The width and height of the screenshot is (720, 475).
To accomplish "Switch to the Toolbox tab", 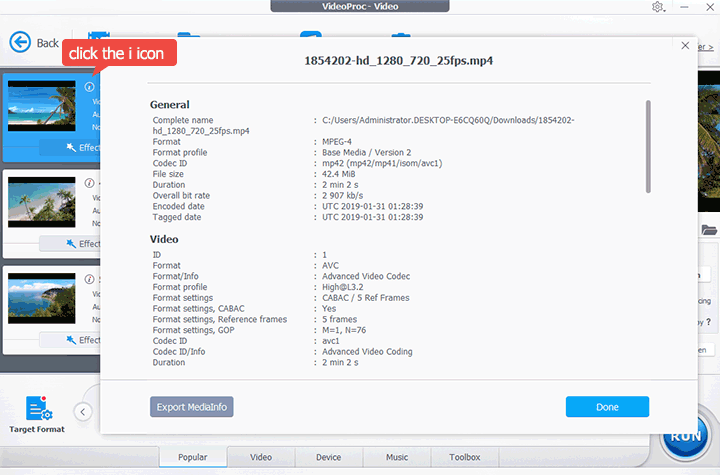I will pos(465,457).
